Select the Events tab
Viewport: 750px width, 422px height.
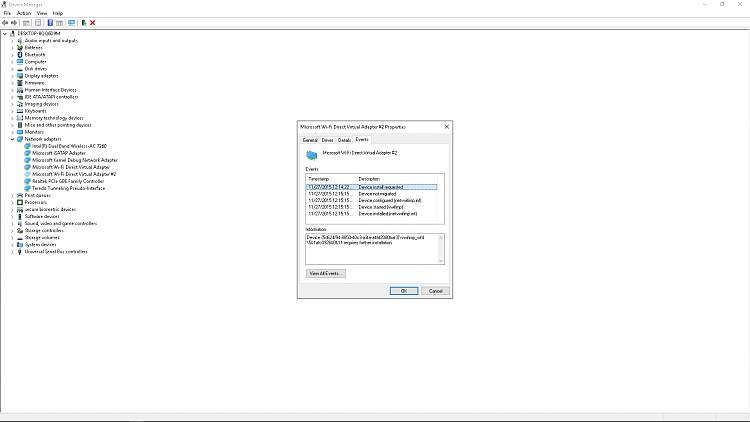click(362, 139)
